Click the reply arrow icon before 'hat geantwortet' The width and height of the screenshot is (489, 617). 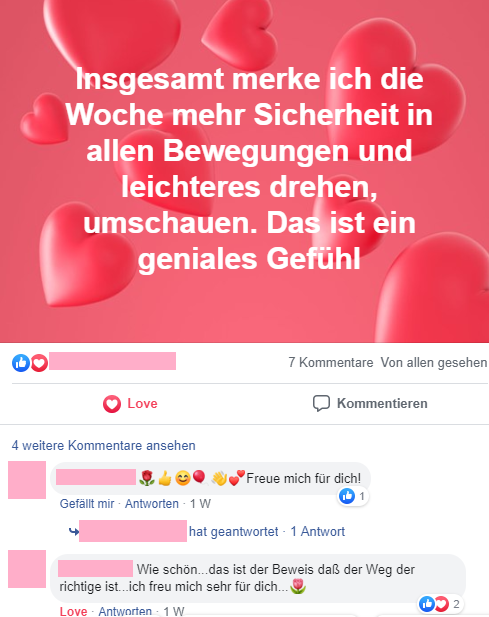click(x=74, y=532)
